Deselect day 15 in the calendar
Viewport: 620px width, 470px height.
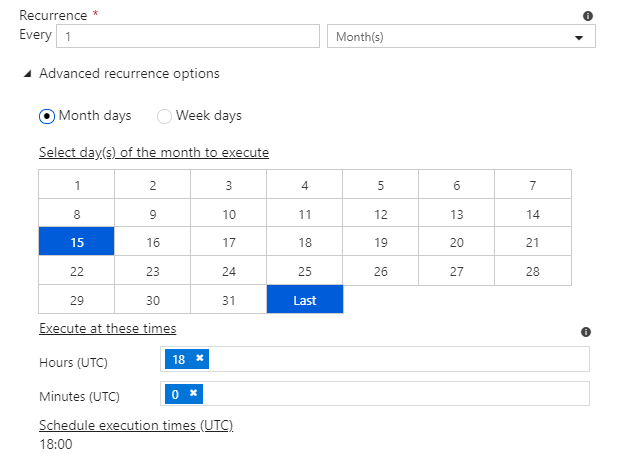[77, 242]
